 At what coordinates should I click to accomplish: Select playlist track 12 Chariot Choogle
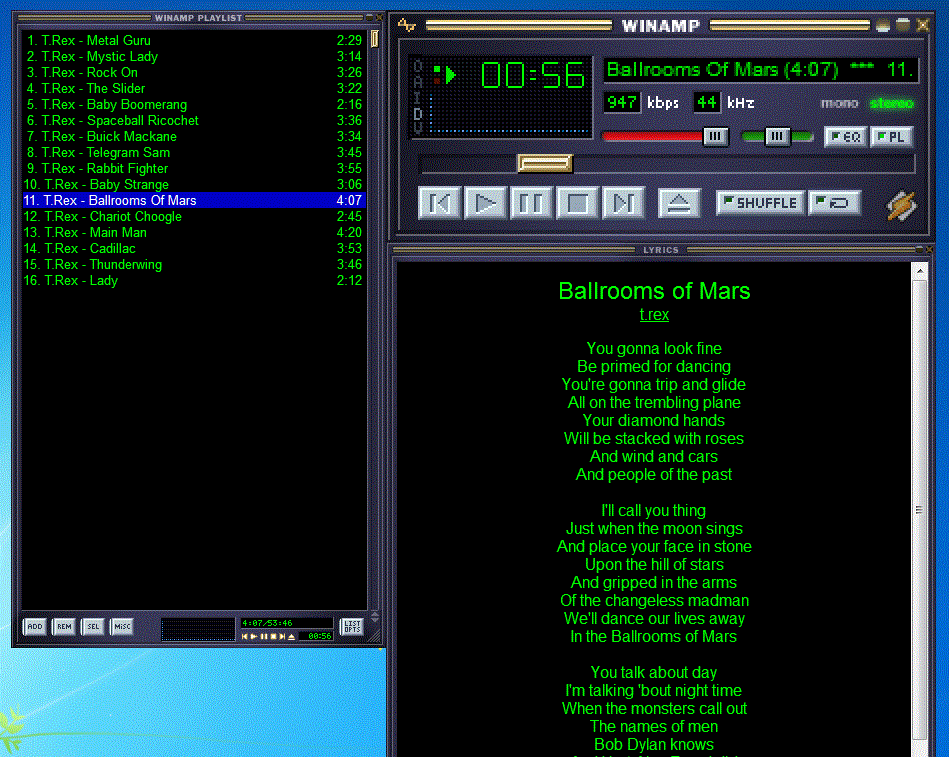(194, 217)
